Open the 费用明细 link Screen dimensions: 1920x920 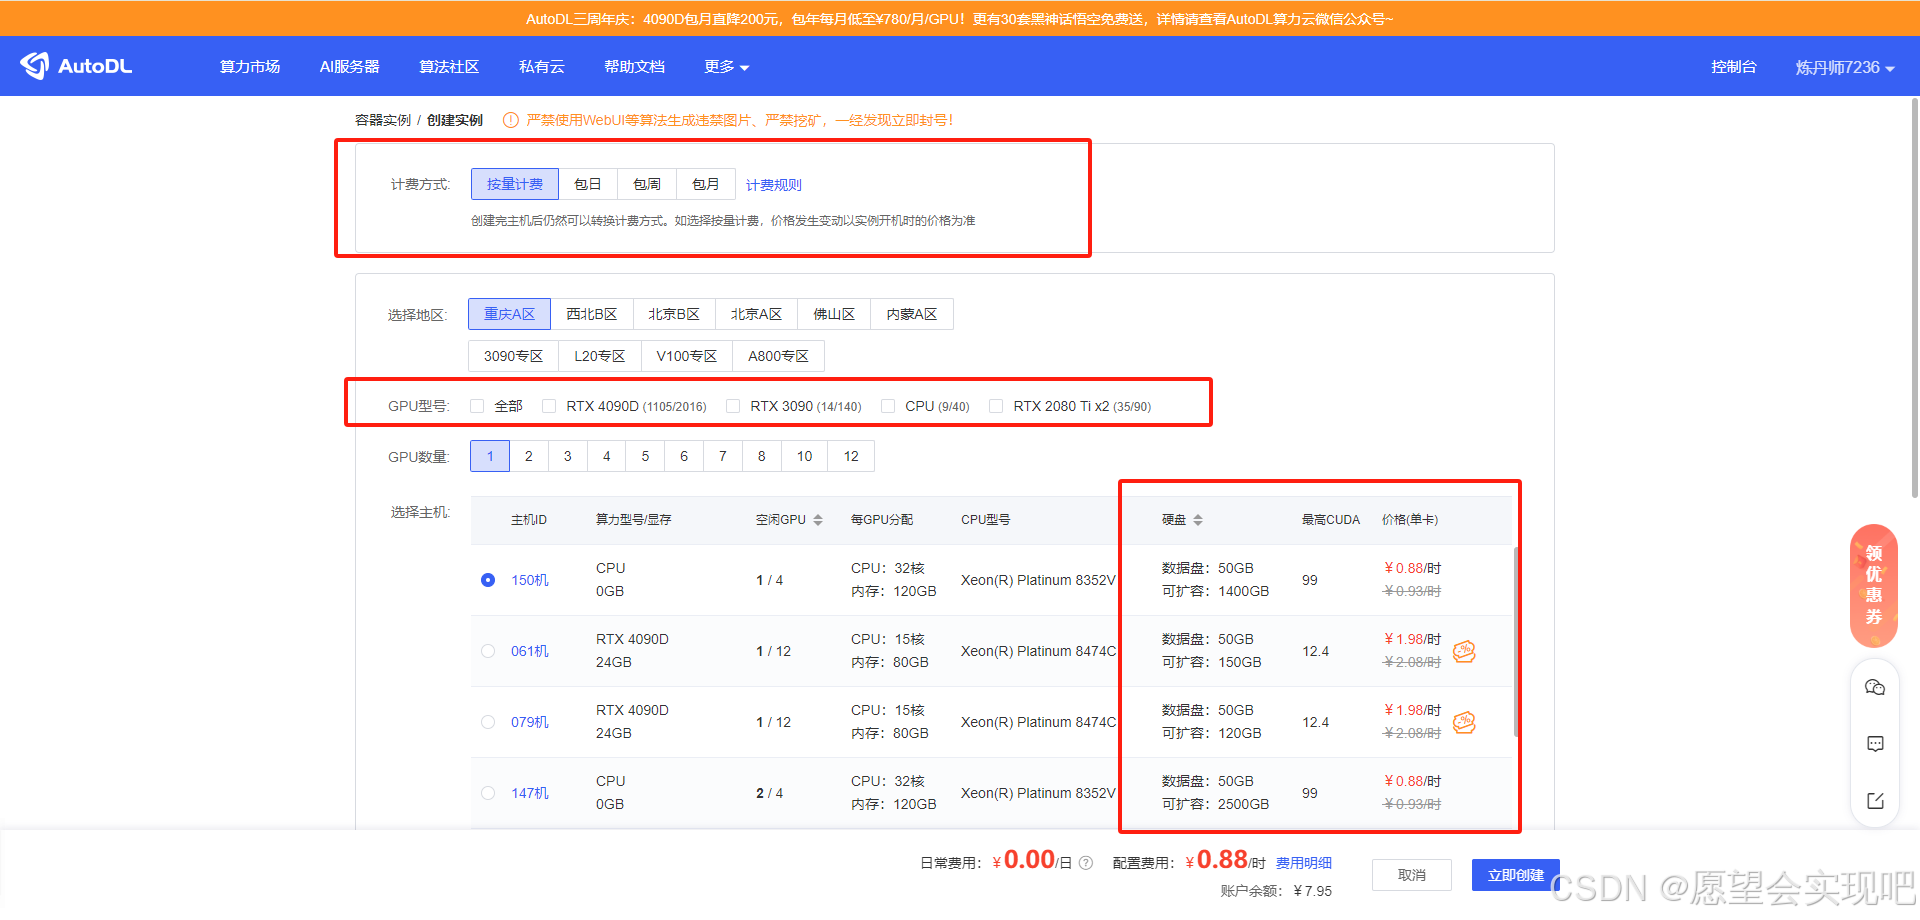(x=1304, y=863)
